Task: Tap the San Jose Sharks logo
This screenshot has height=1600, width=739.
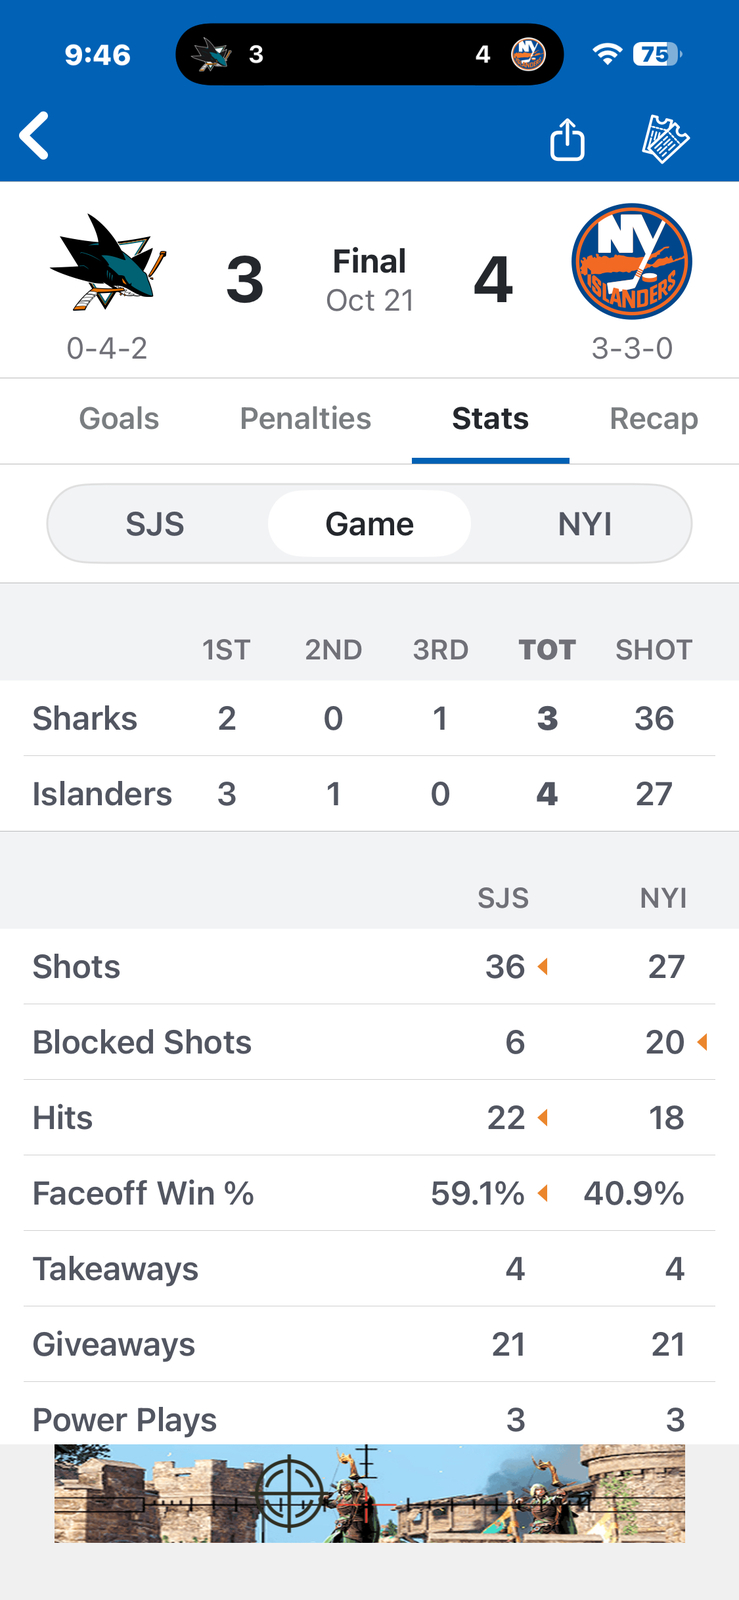Action: coord(107,262)
